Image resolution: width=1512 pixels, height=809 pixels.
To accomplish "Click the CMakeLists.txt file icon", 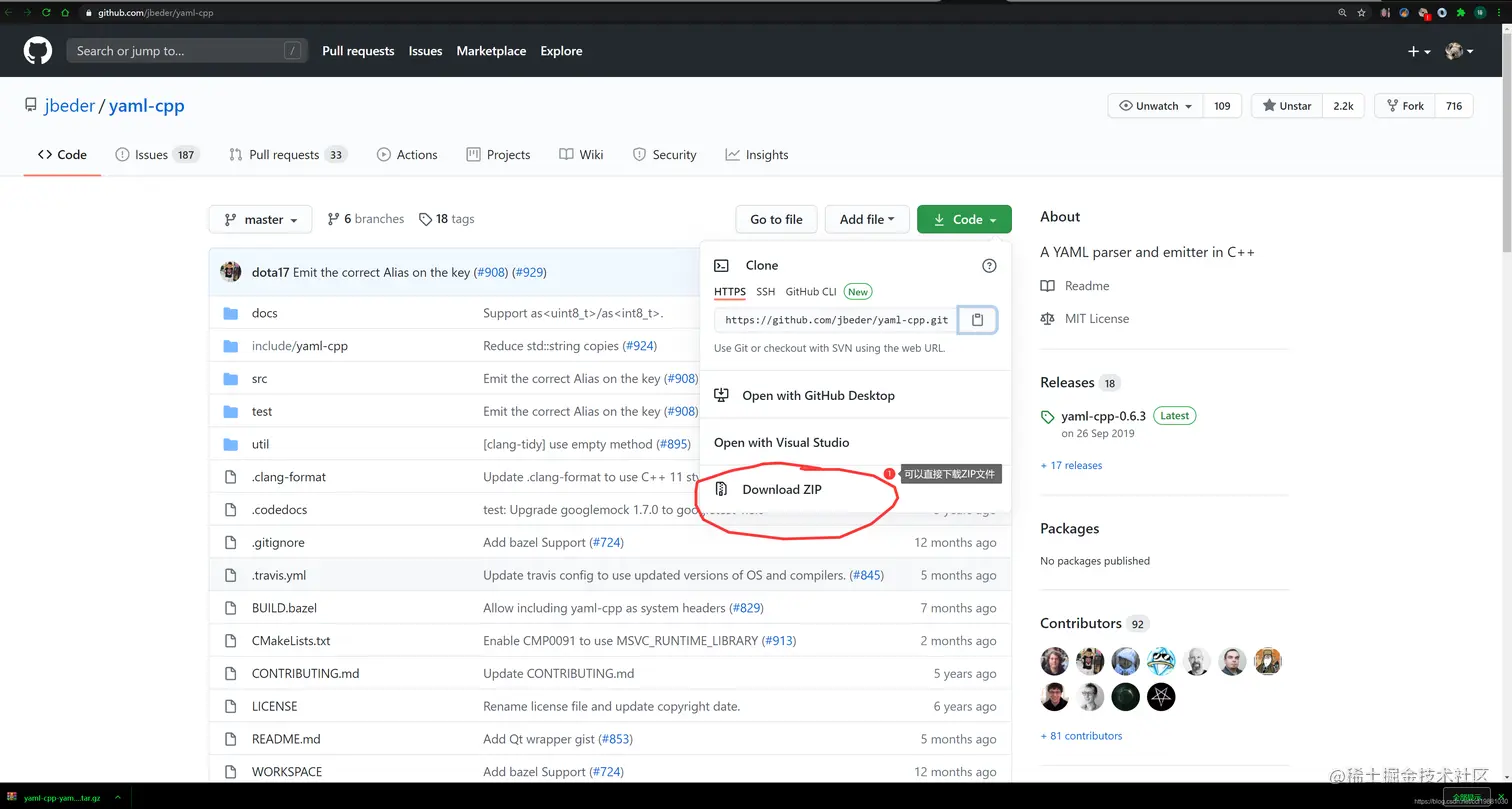I will point(231,640).
